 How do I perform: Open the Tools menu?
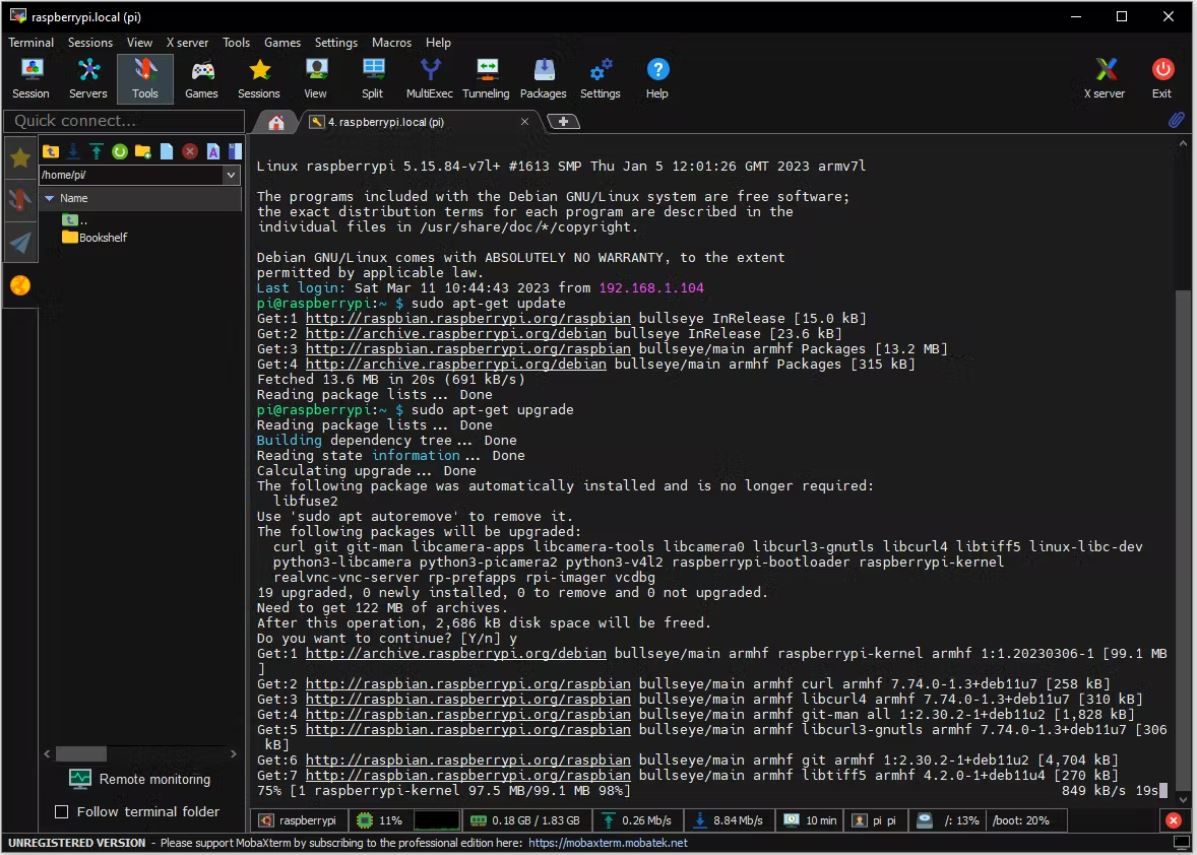point(236,43)
